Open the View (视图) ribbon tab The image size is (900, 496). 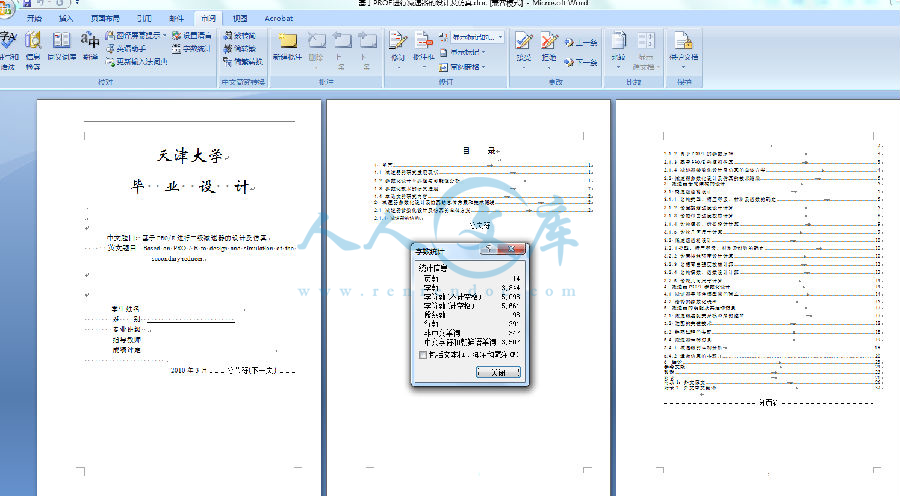[x=240, y=18]
